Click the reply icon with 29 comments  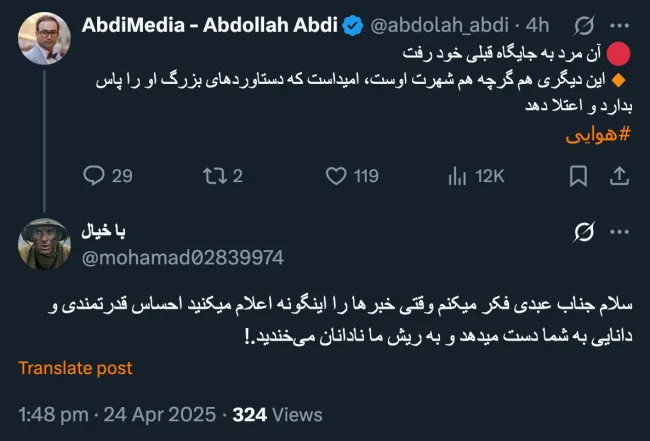point(93,176)
